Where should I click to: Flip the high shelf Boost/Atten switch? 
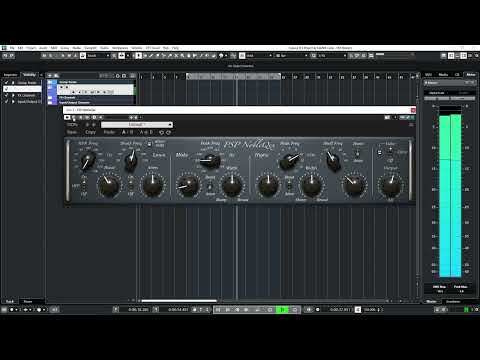click(358, 154)
